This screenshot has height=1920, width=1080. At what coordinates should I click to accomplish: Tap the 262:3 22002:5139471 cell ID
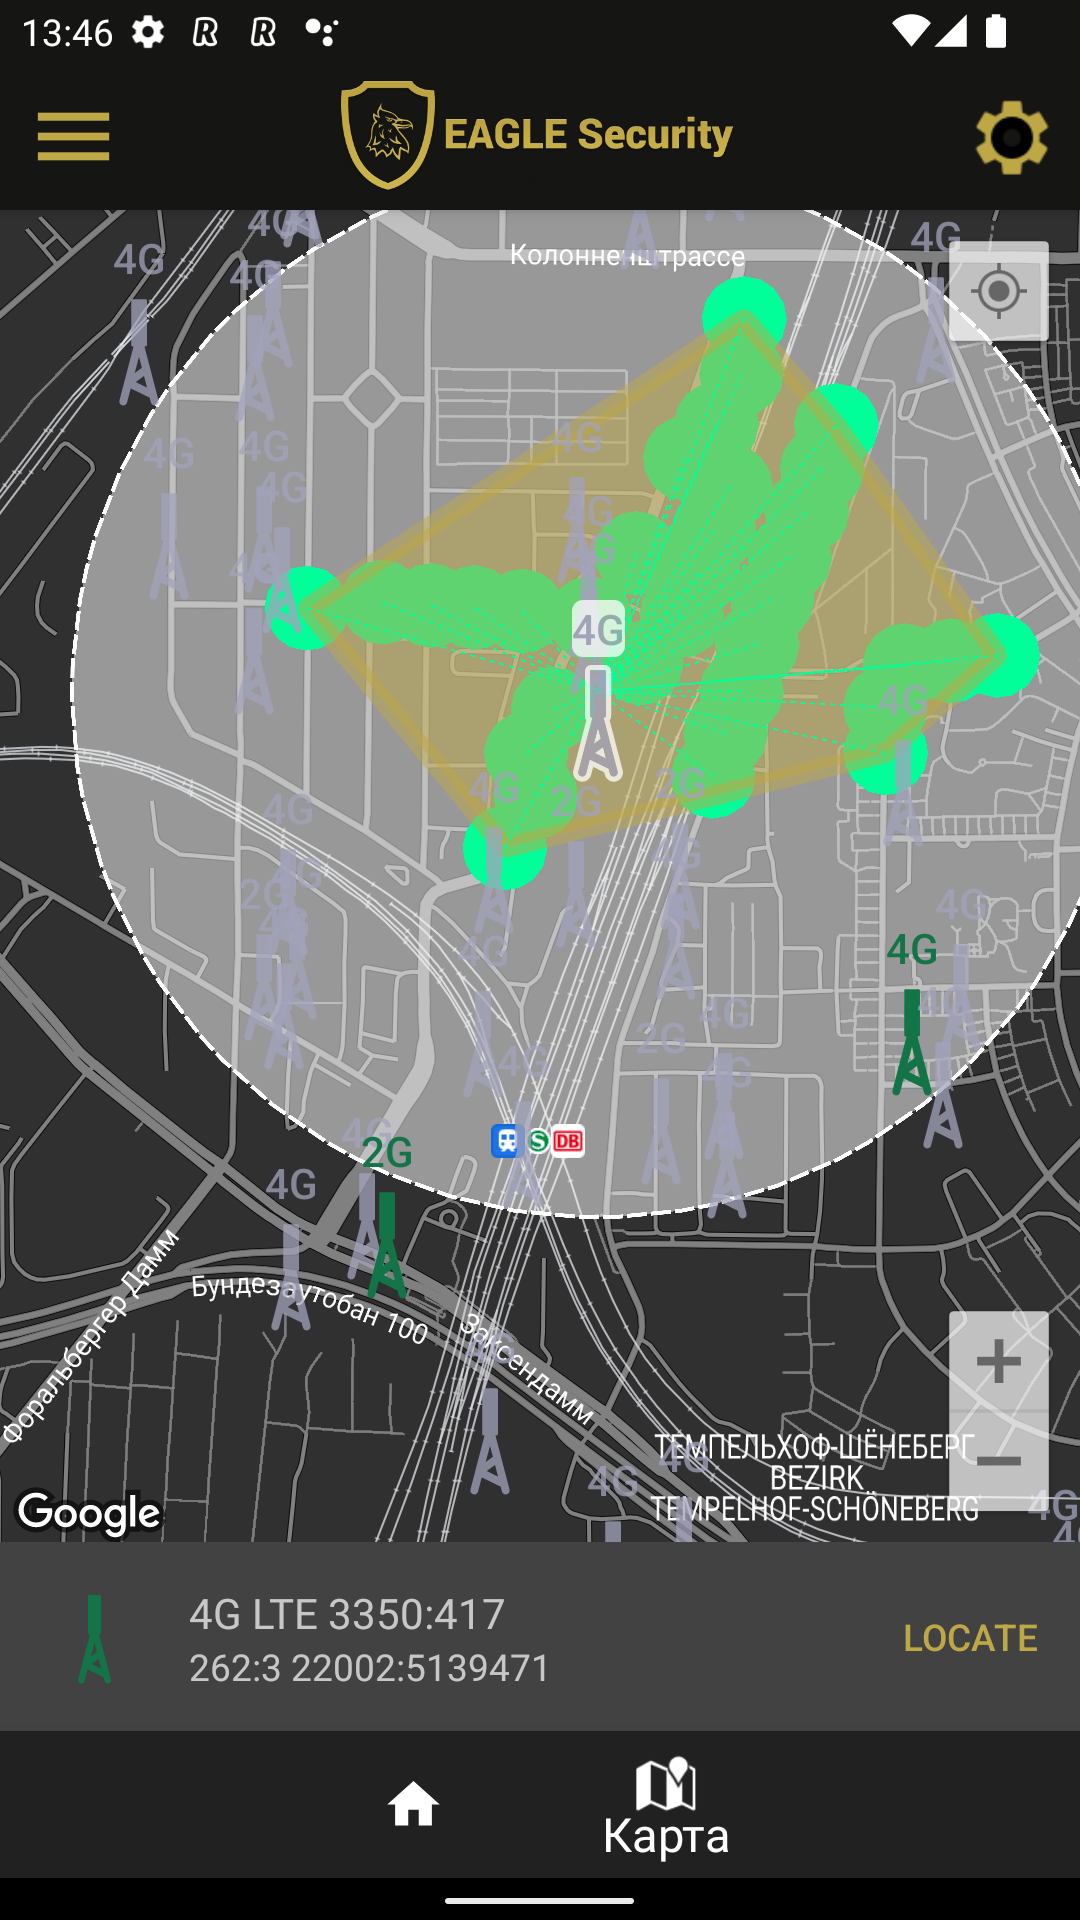370,1668
